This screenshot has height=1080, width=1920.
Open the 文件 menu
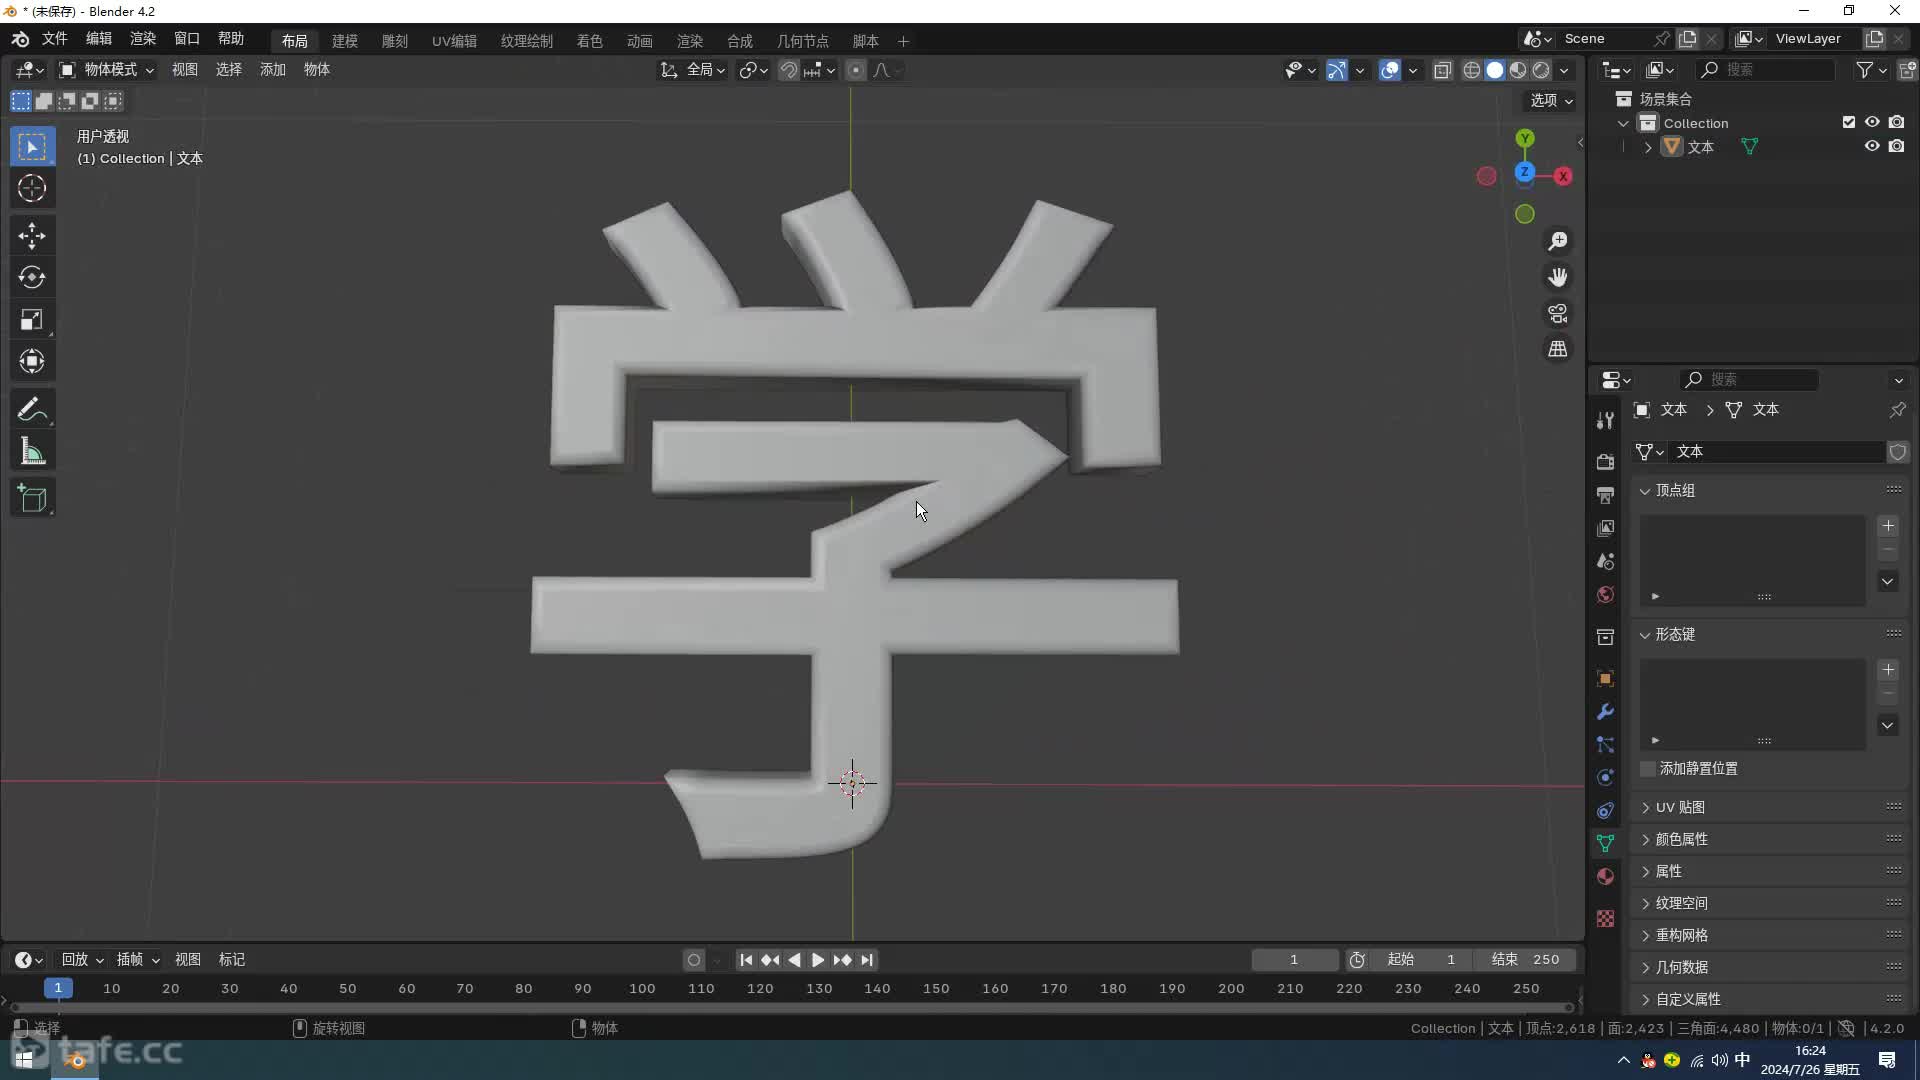[54, 38]
